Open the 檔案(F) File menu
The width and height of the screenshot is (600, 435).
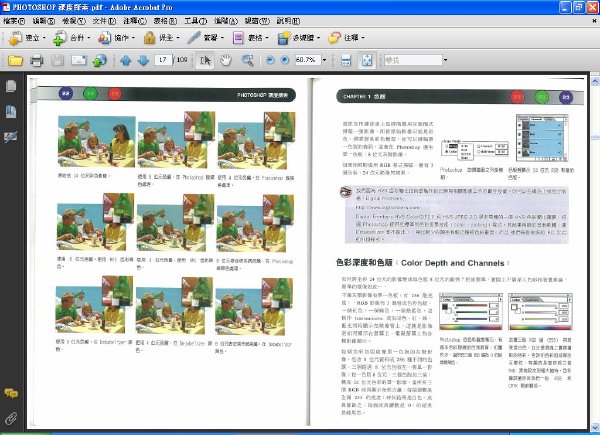point(14,21)
